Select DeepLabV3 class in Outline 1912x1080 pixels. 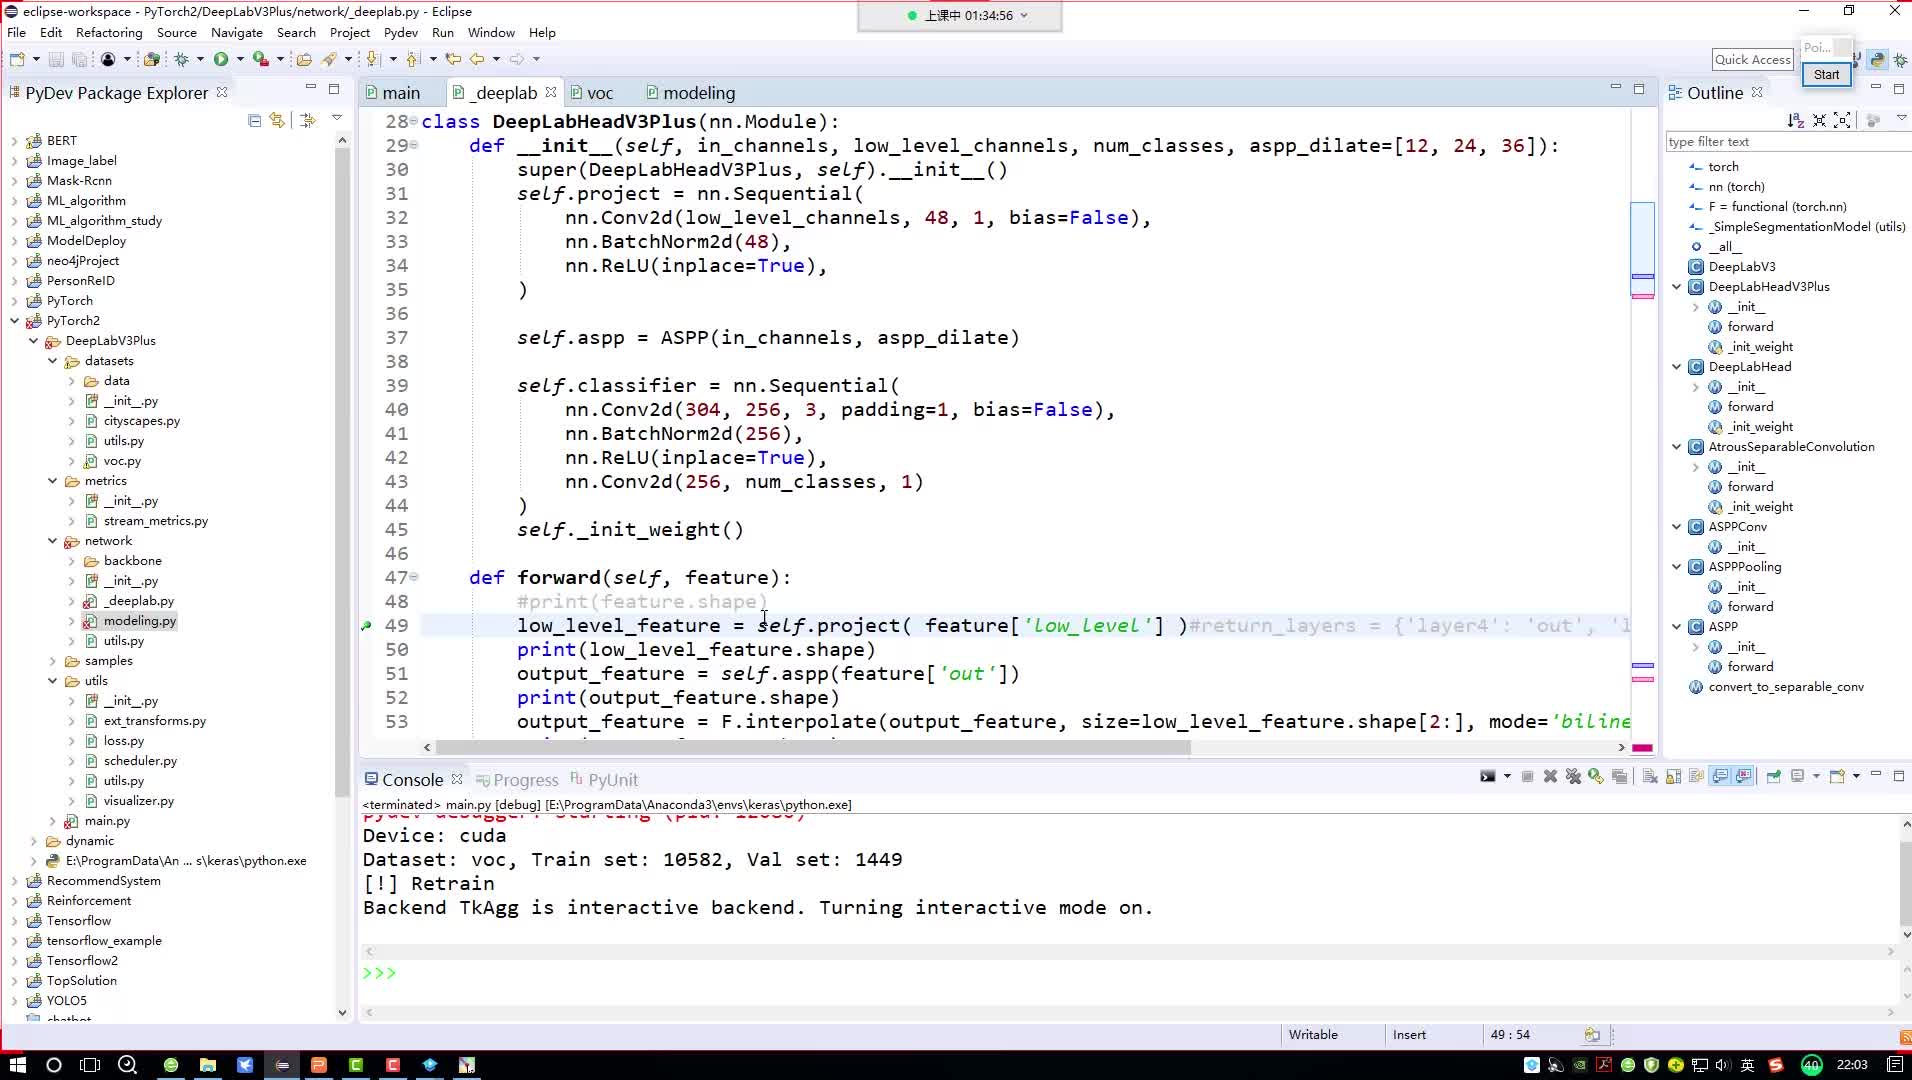1741,267
